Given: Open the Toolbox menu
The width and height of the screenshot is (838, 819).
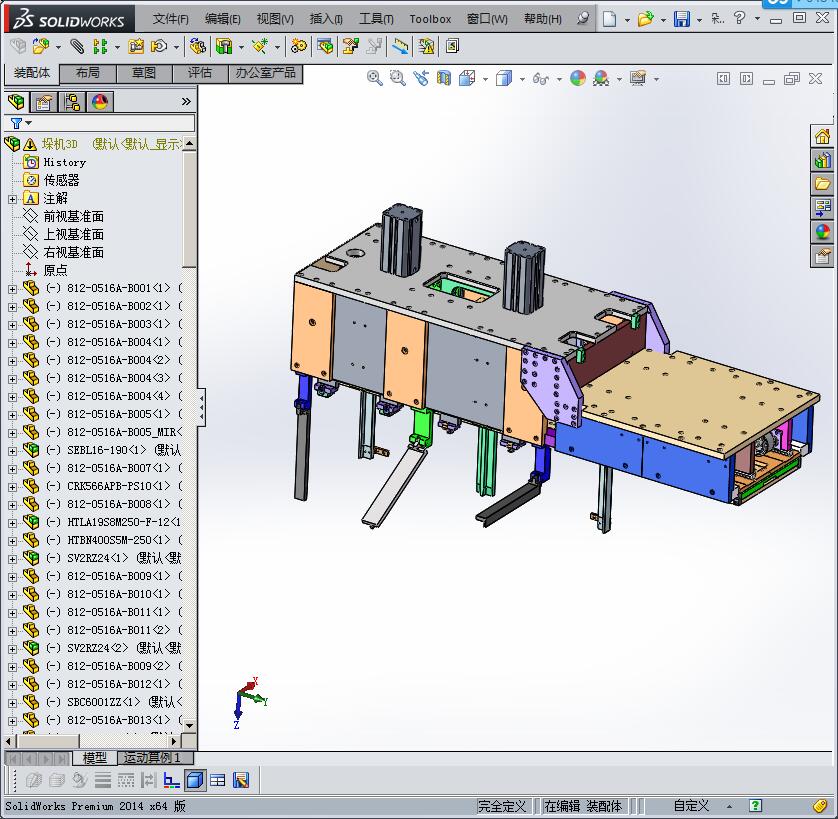Looking at the screenshot, I should pos(430,19).
